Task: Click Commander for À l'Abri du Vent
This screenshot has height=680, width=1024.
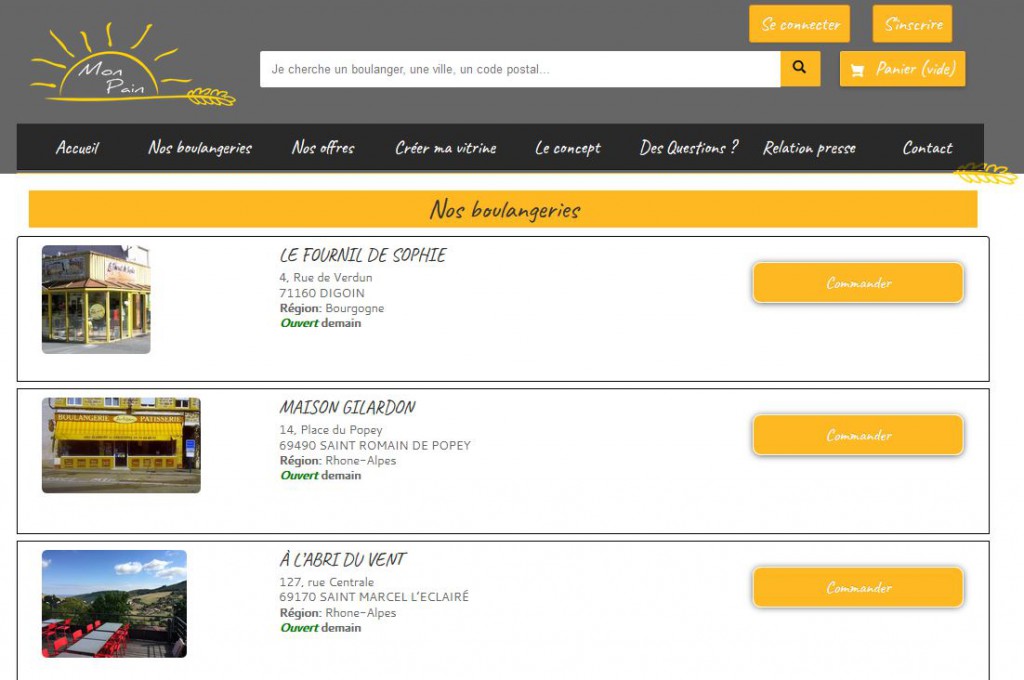Action: (858, 588)
